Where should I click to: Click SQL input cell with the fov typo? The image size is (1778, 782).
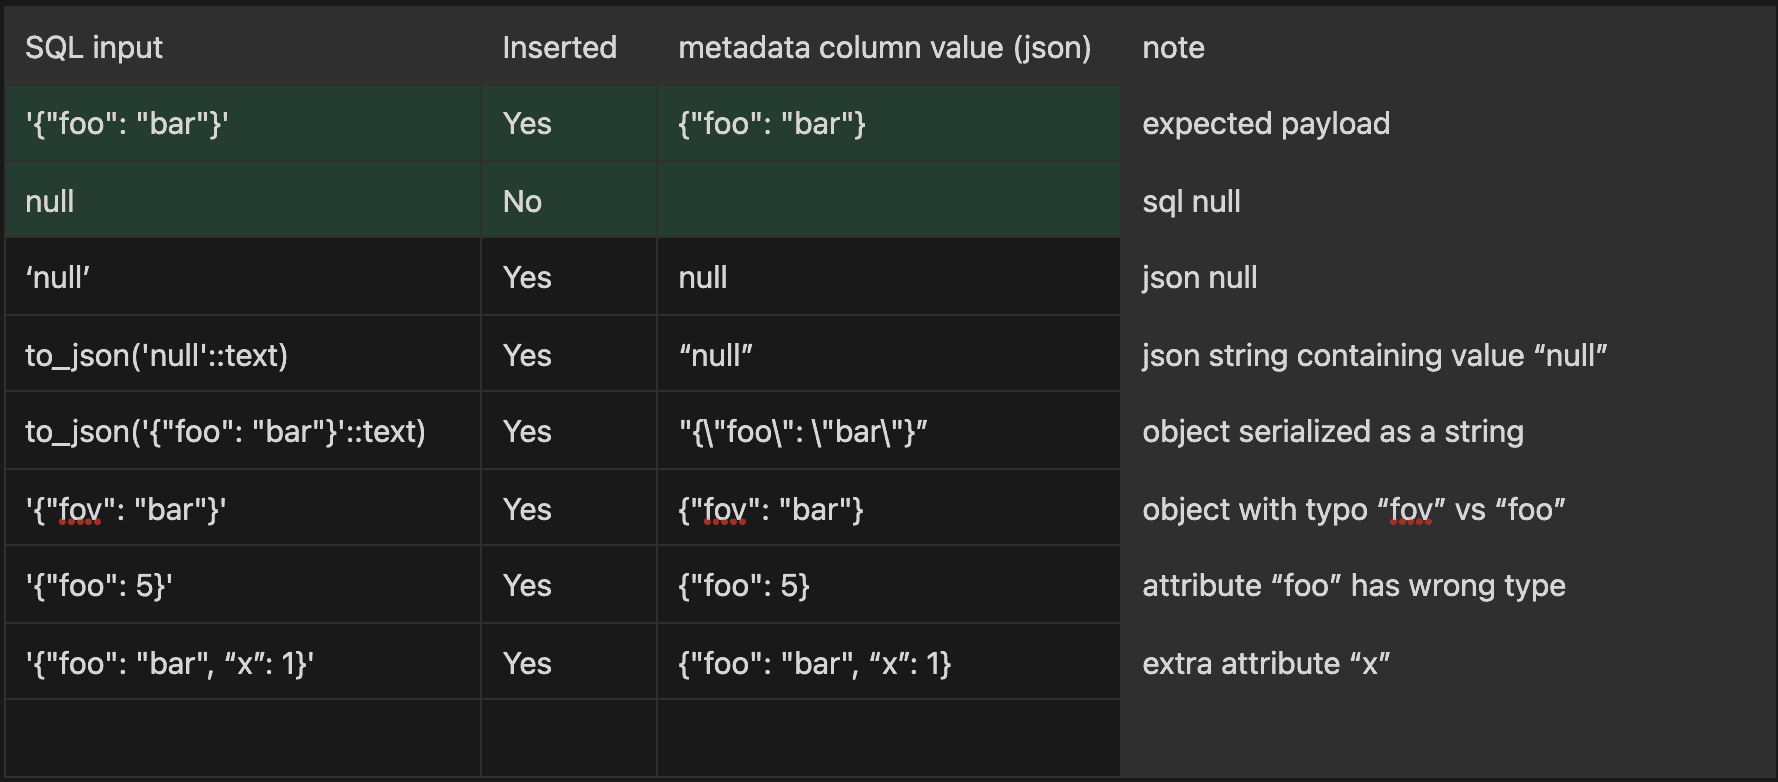(x=126, y=510)
